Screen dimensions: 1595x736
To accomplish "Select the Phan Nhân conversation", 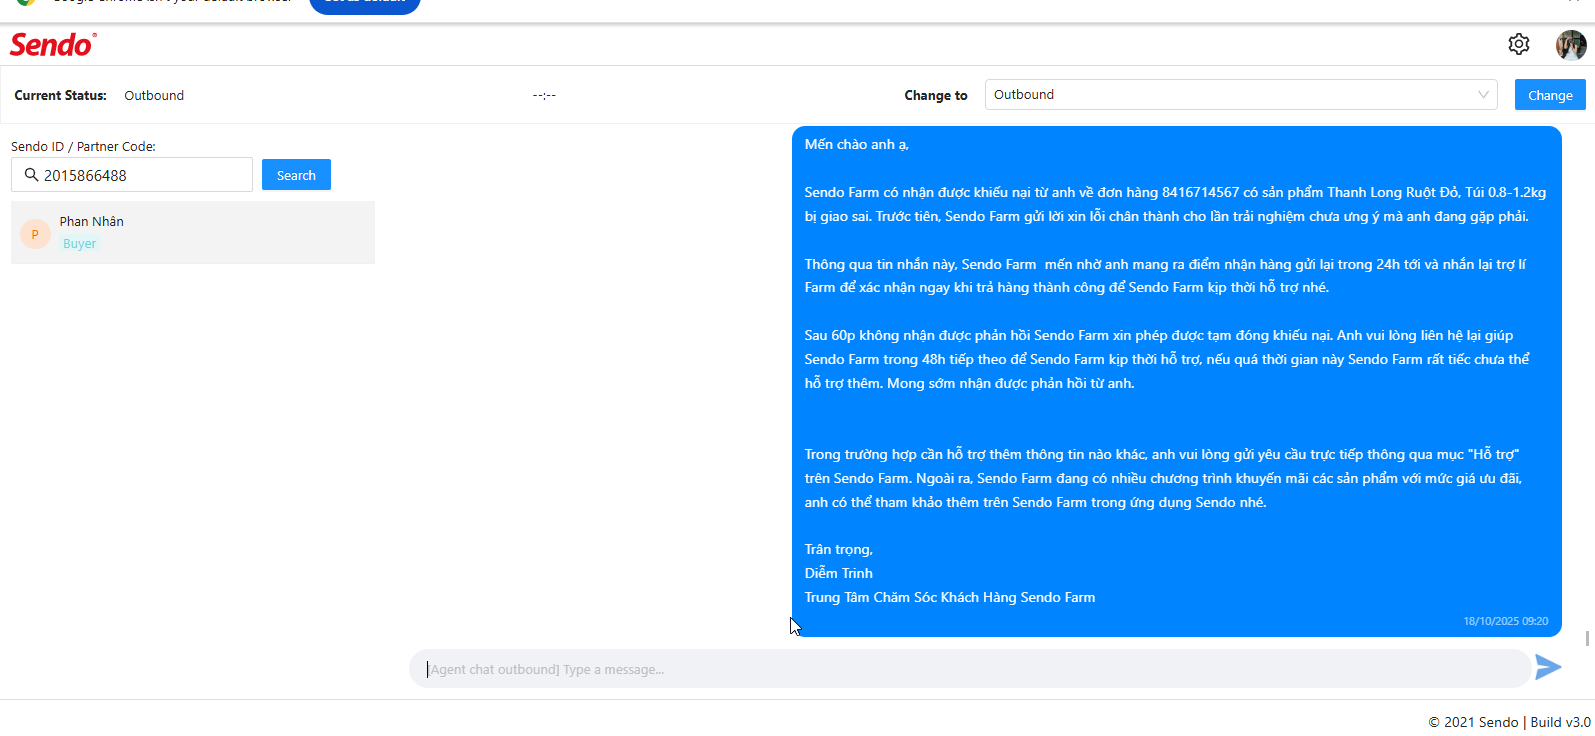I will point(193,233).
